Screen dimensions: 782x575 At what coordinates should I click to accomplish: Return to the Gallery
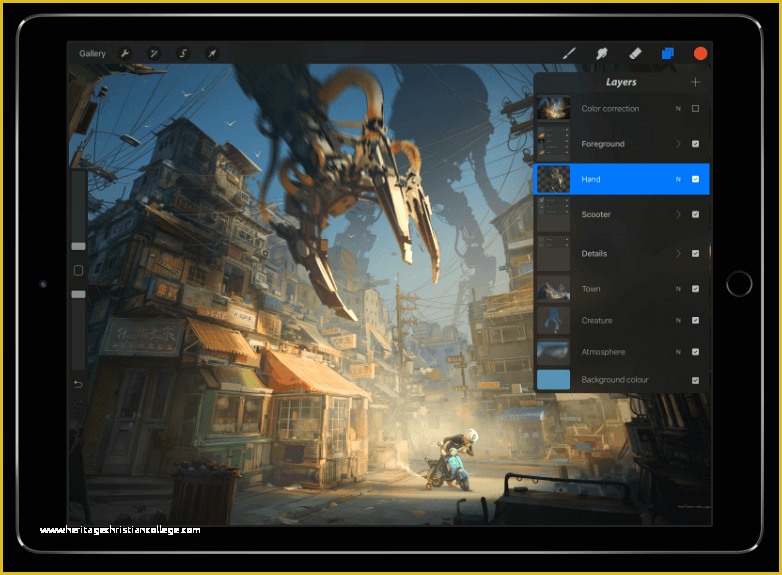pos(92,53)
